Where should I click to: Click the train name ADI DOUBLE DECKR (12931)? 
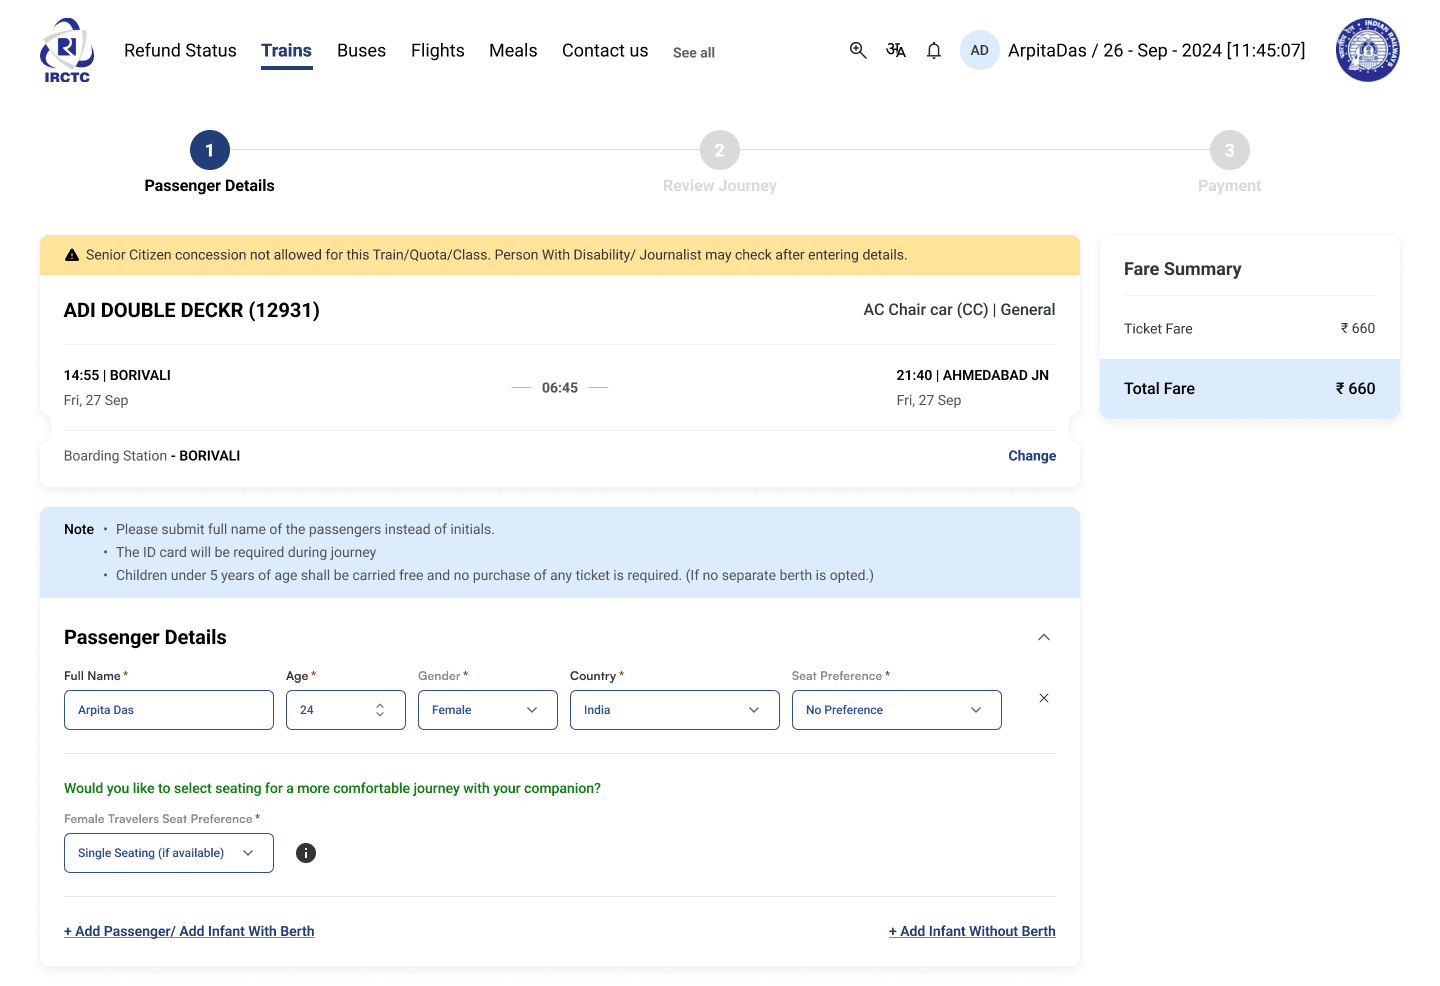tap(192, 310)
